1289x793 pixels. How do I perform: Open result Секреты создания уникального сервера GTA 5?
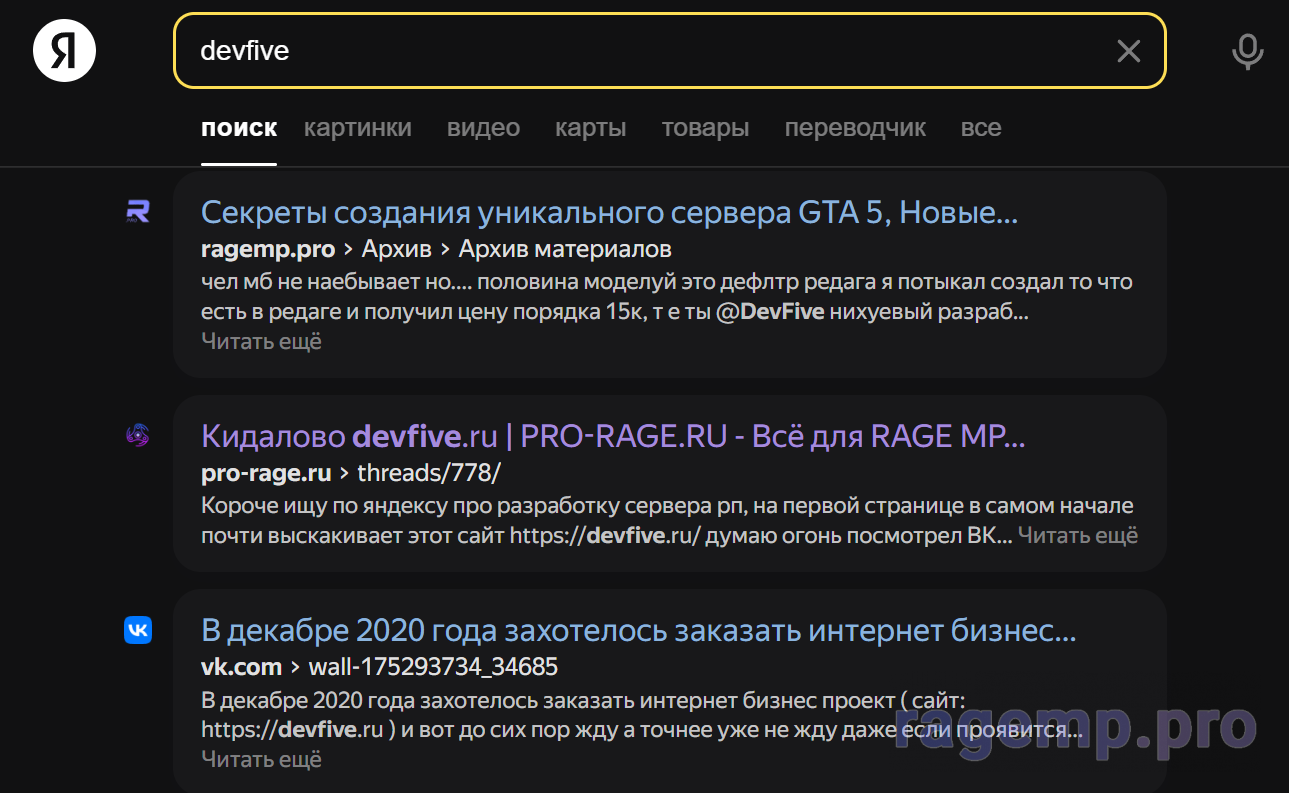[x=609, y=212]
